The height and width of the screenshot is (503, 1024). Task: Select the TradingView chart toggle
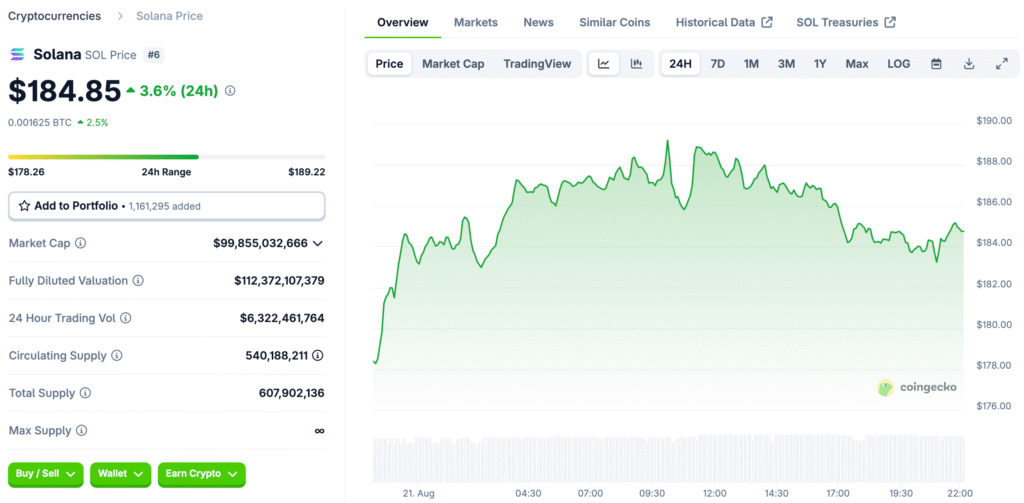537,64
